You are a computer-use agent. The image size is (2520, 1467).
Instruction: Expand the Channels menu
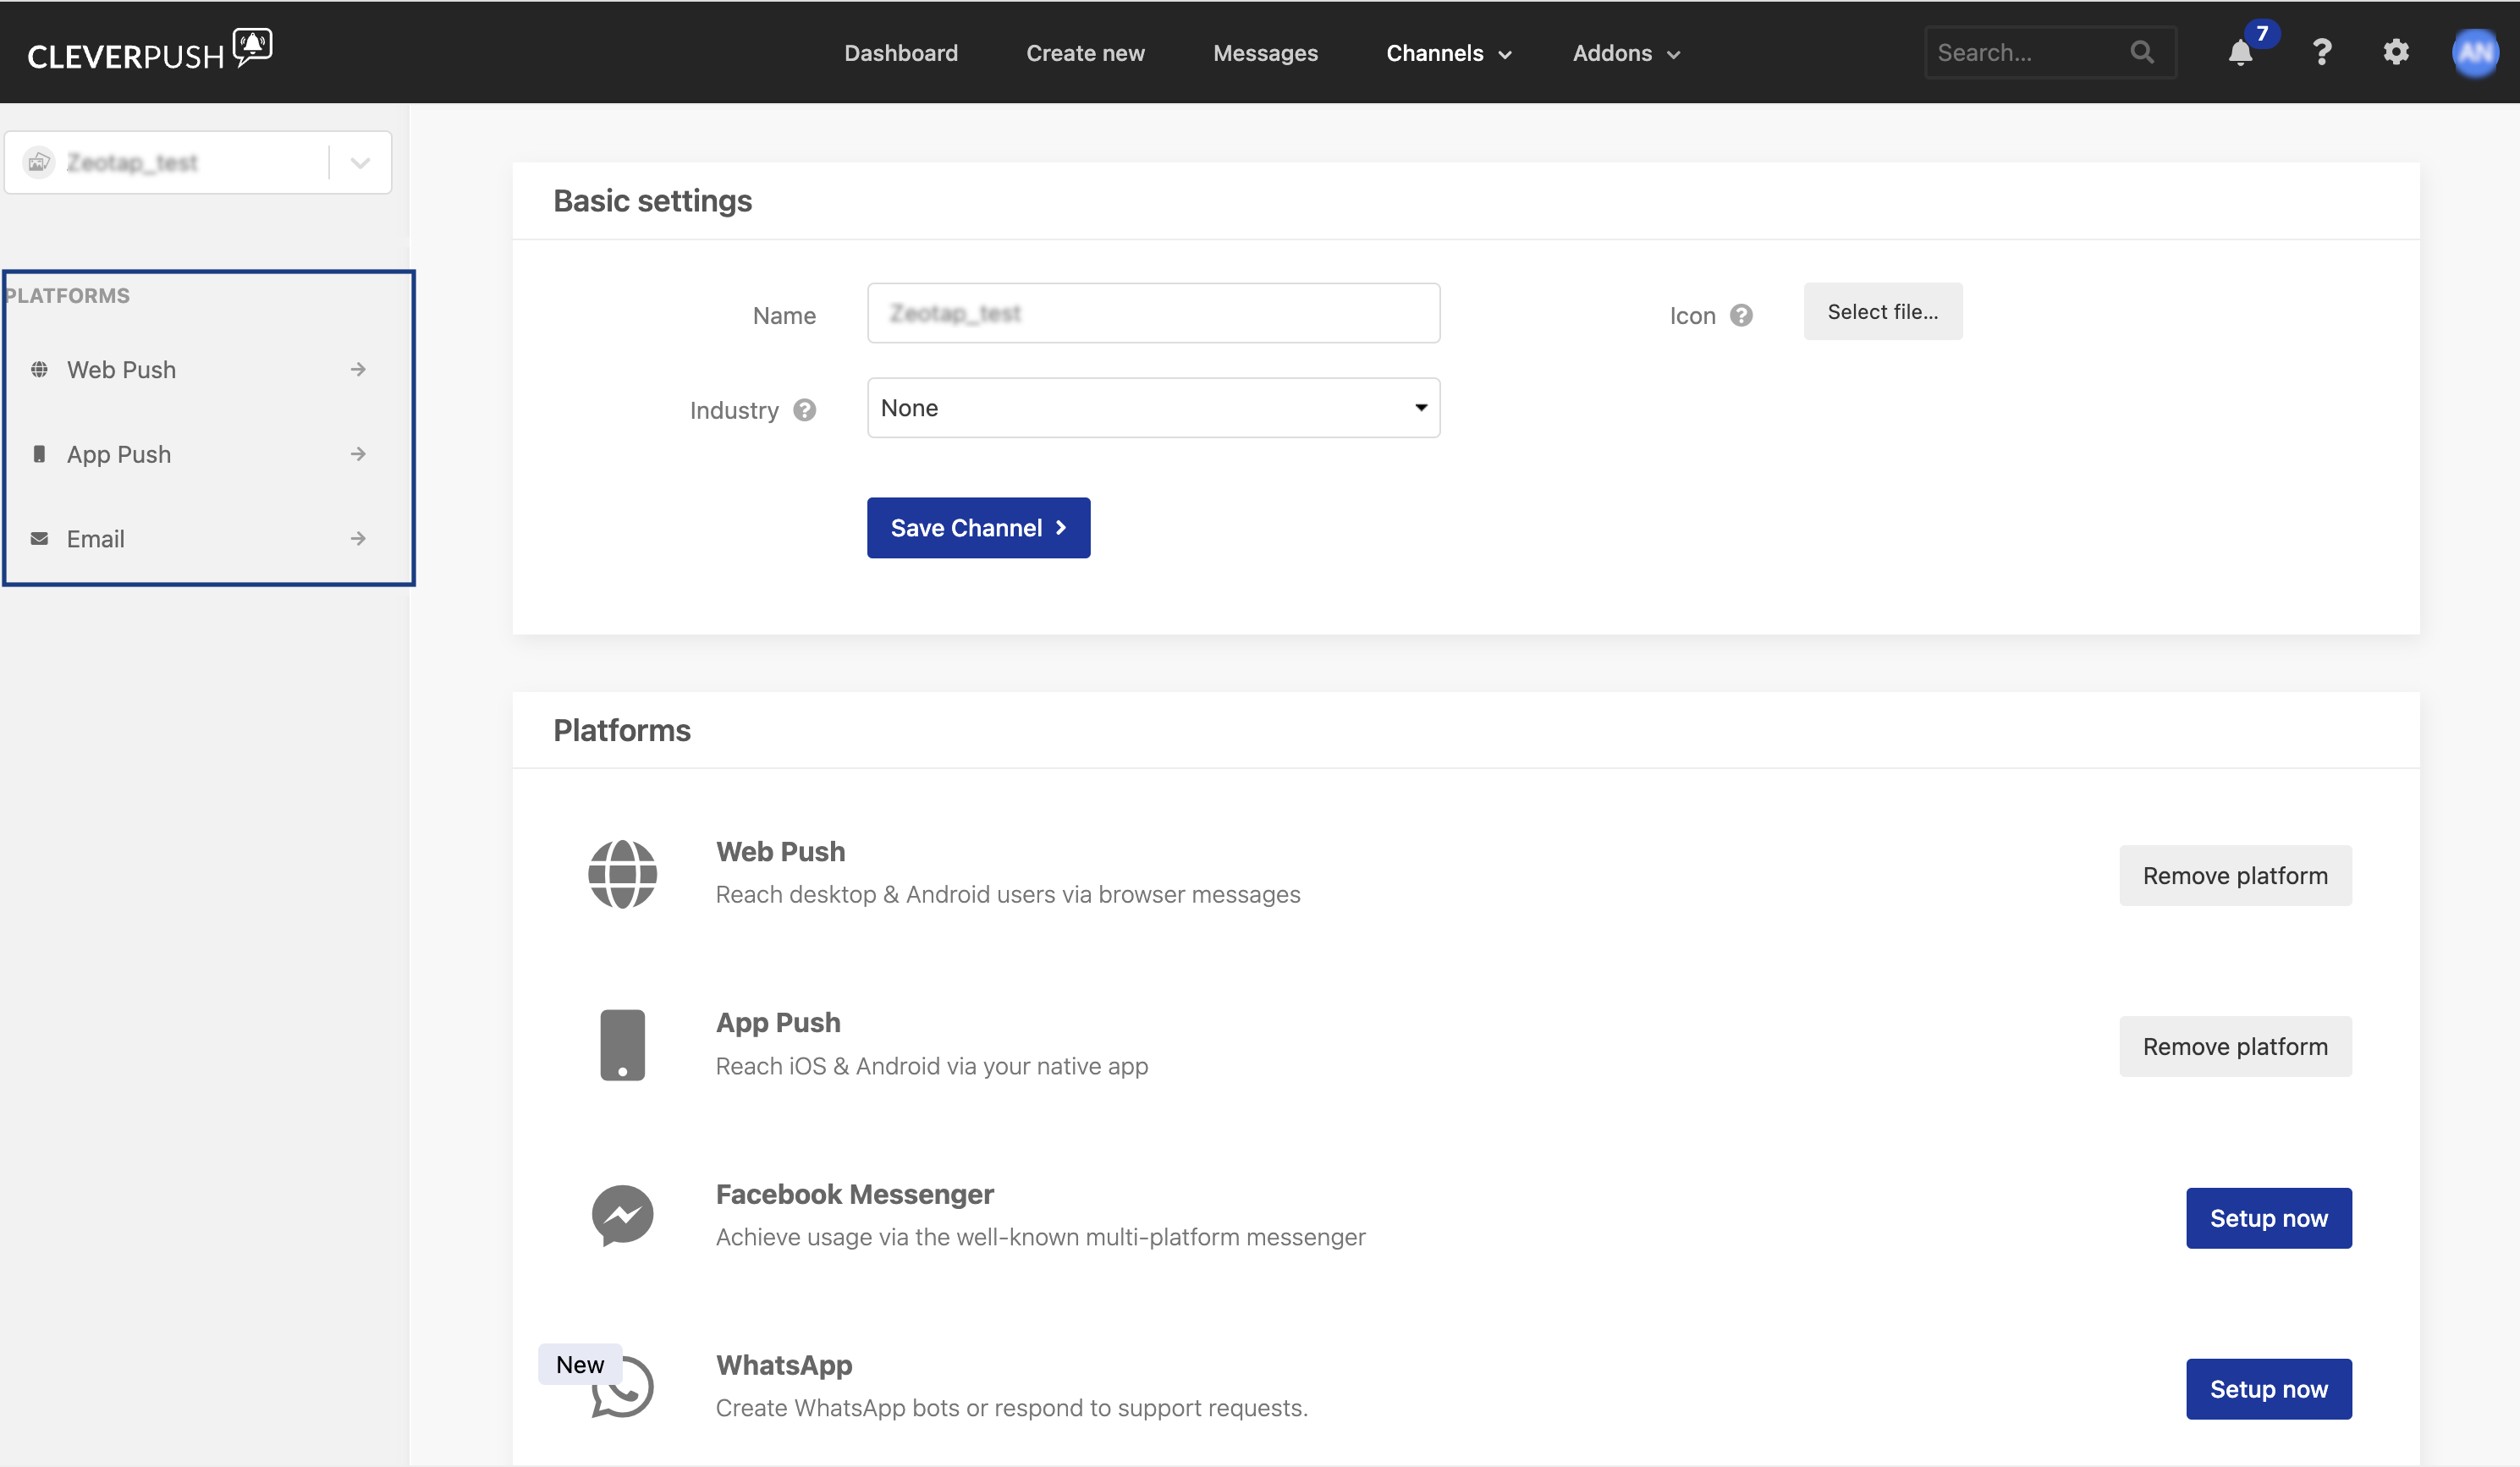[1448, 53]
